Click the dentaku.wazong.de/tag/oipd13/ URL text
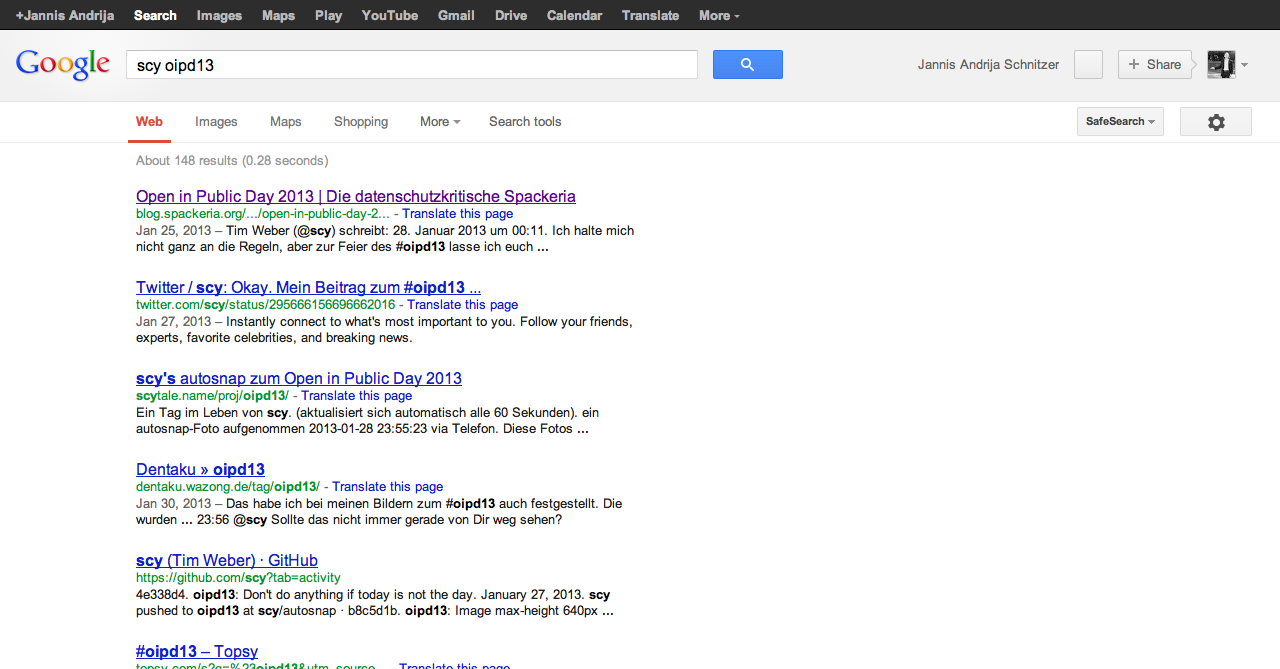1280x669 pixels. [228, 486]
